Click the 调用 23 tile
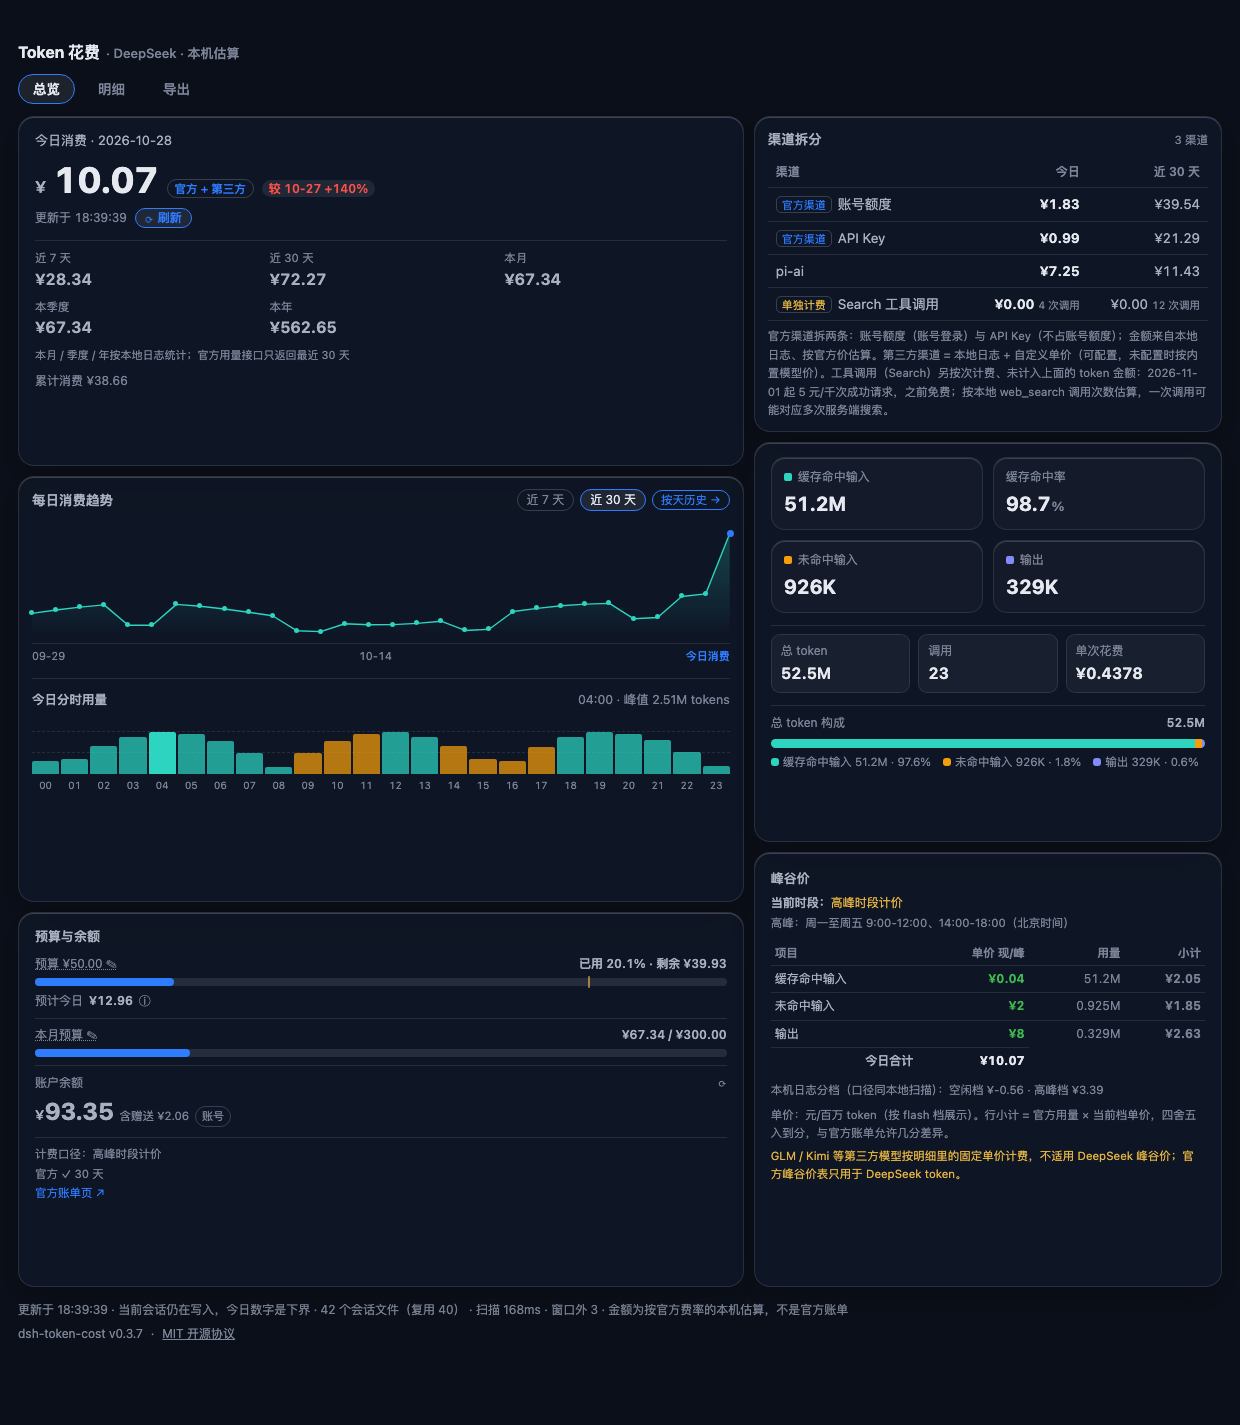Viewport: 1240px width, 1425px height. pos(988,663)
